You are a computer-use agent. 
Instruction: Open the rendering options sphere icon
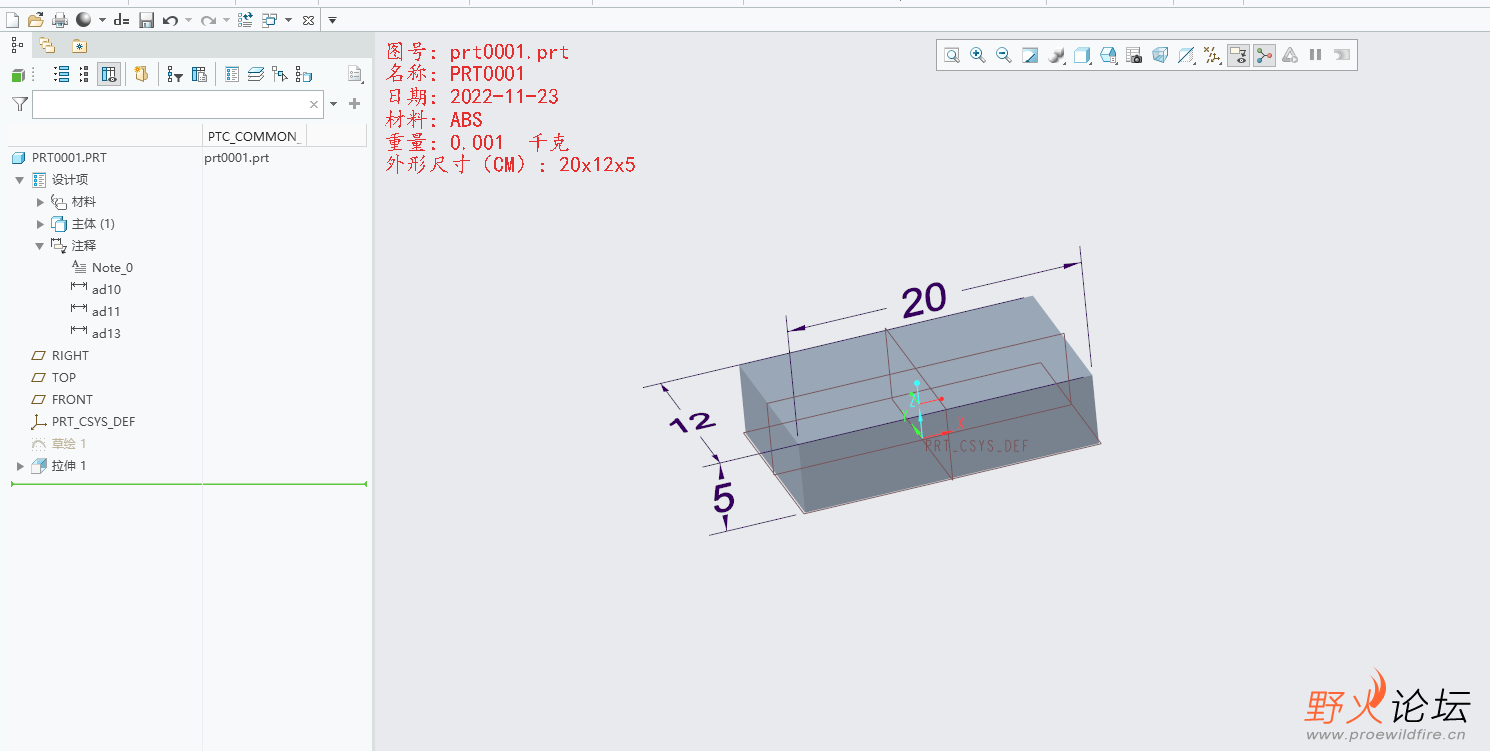coord(1056,55)
